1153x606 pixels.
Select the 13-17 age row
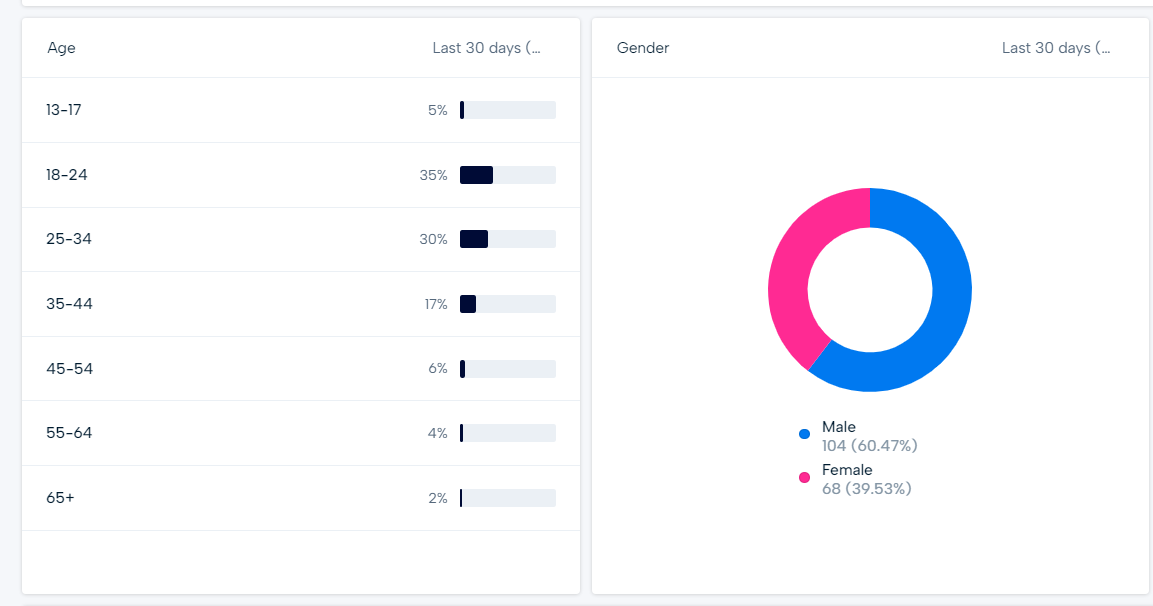(300, 110)
